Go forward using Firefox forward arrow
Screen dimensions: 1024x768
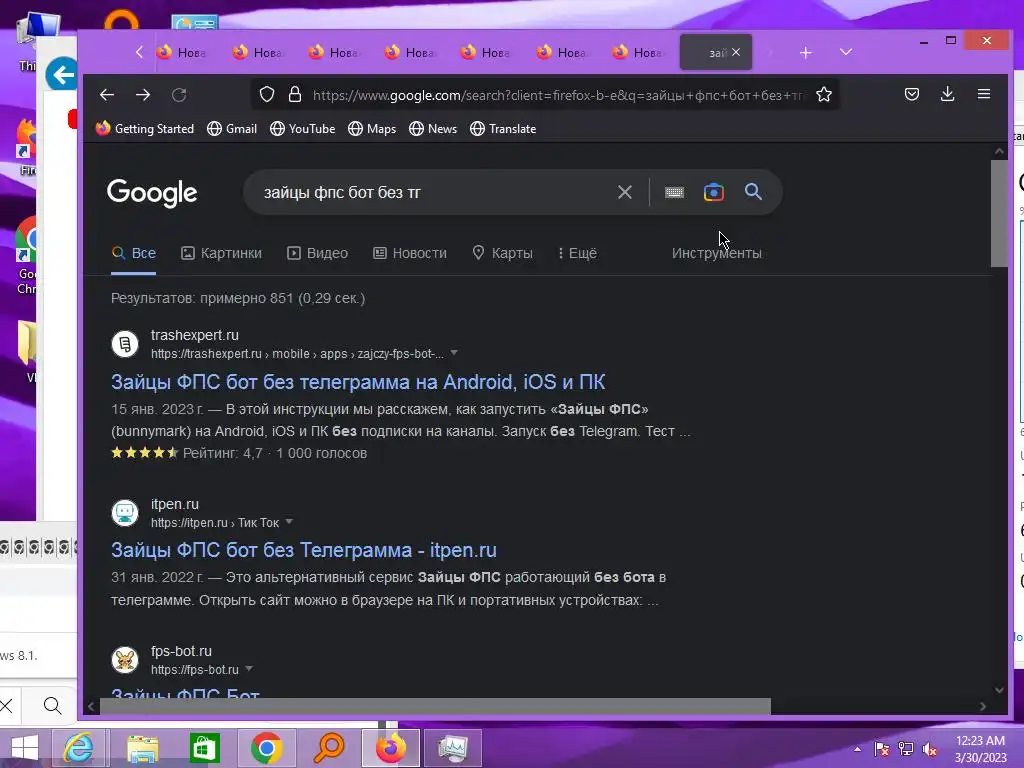[143, 95]
